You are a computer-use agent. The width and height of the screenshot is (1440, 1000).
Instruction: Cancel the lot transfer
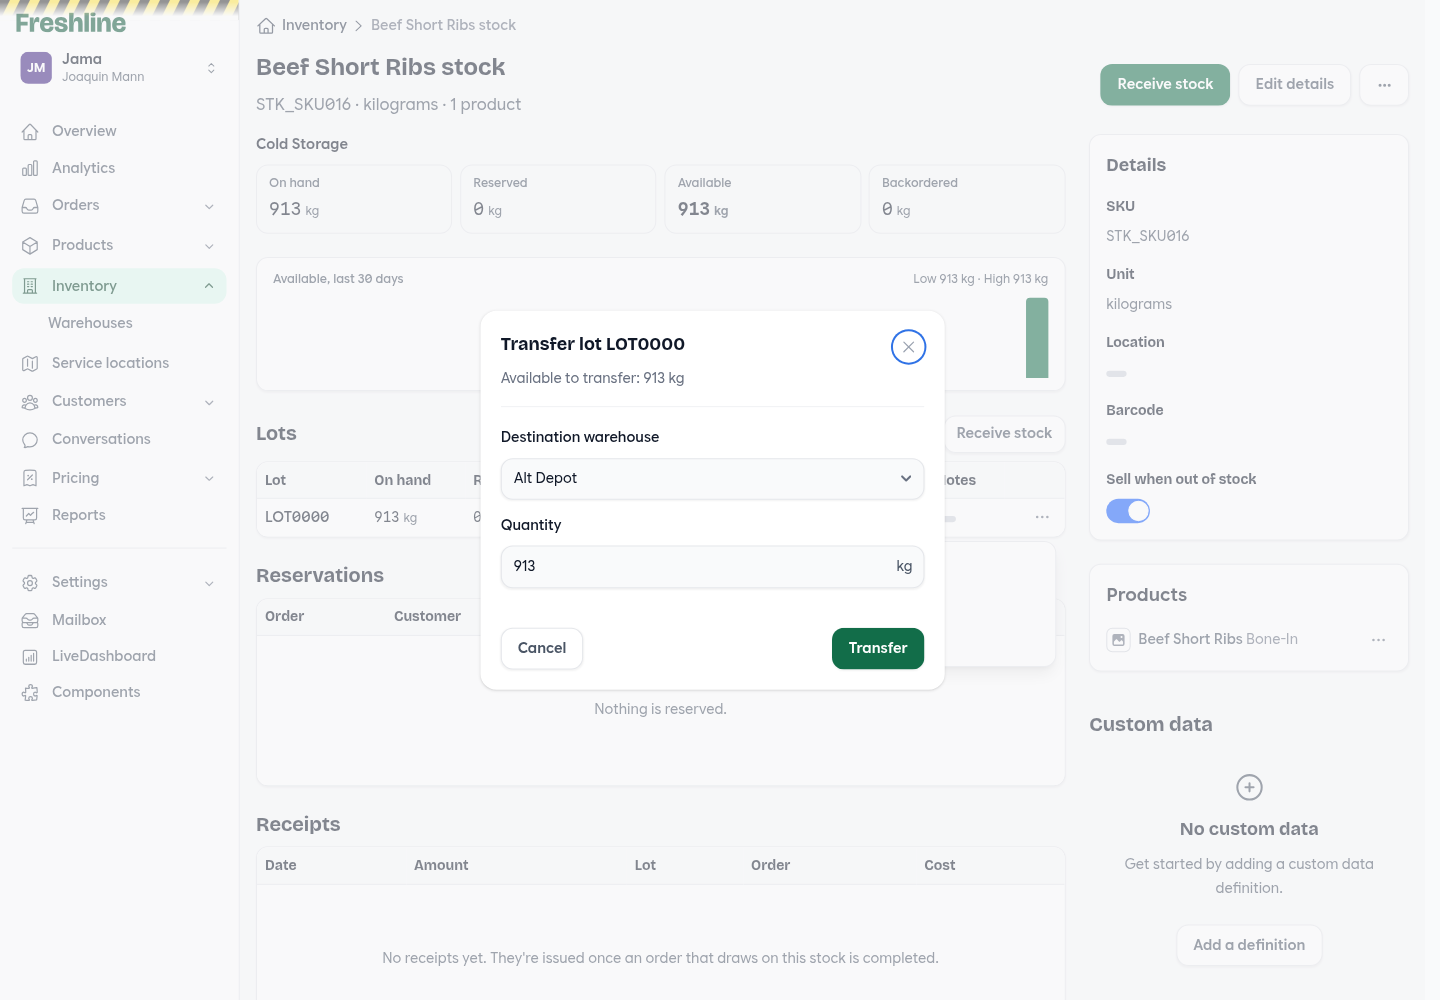coord(542,648)
